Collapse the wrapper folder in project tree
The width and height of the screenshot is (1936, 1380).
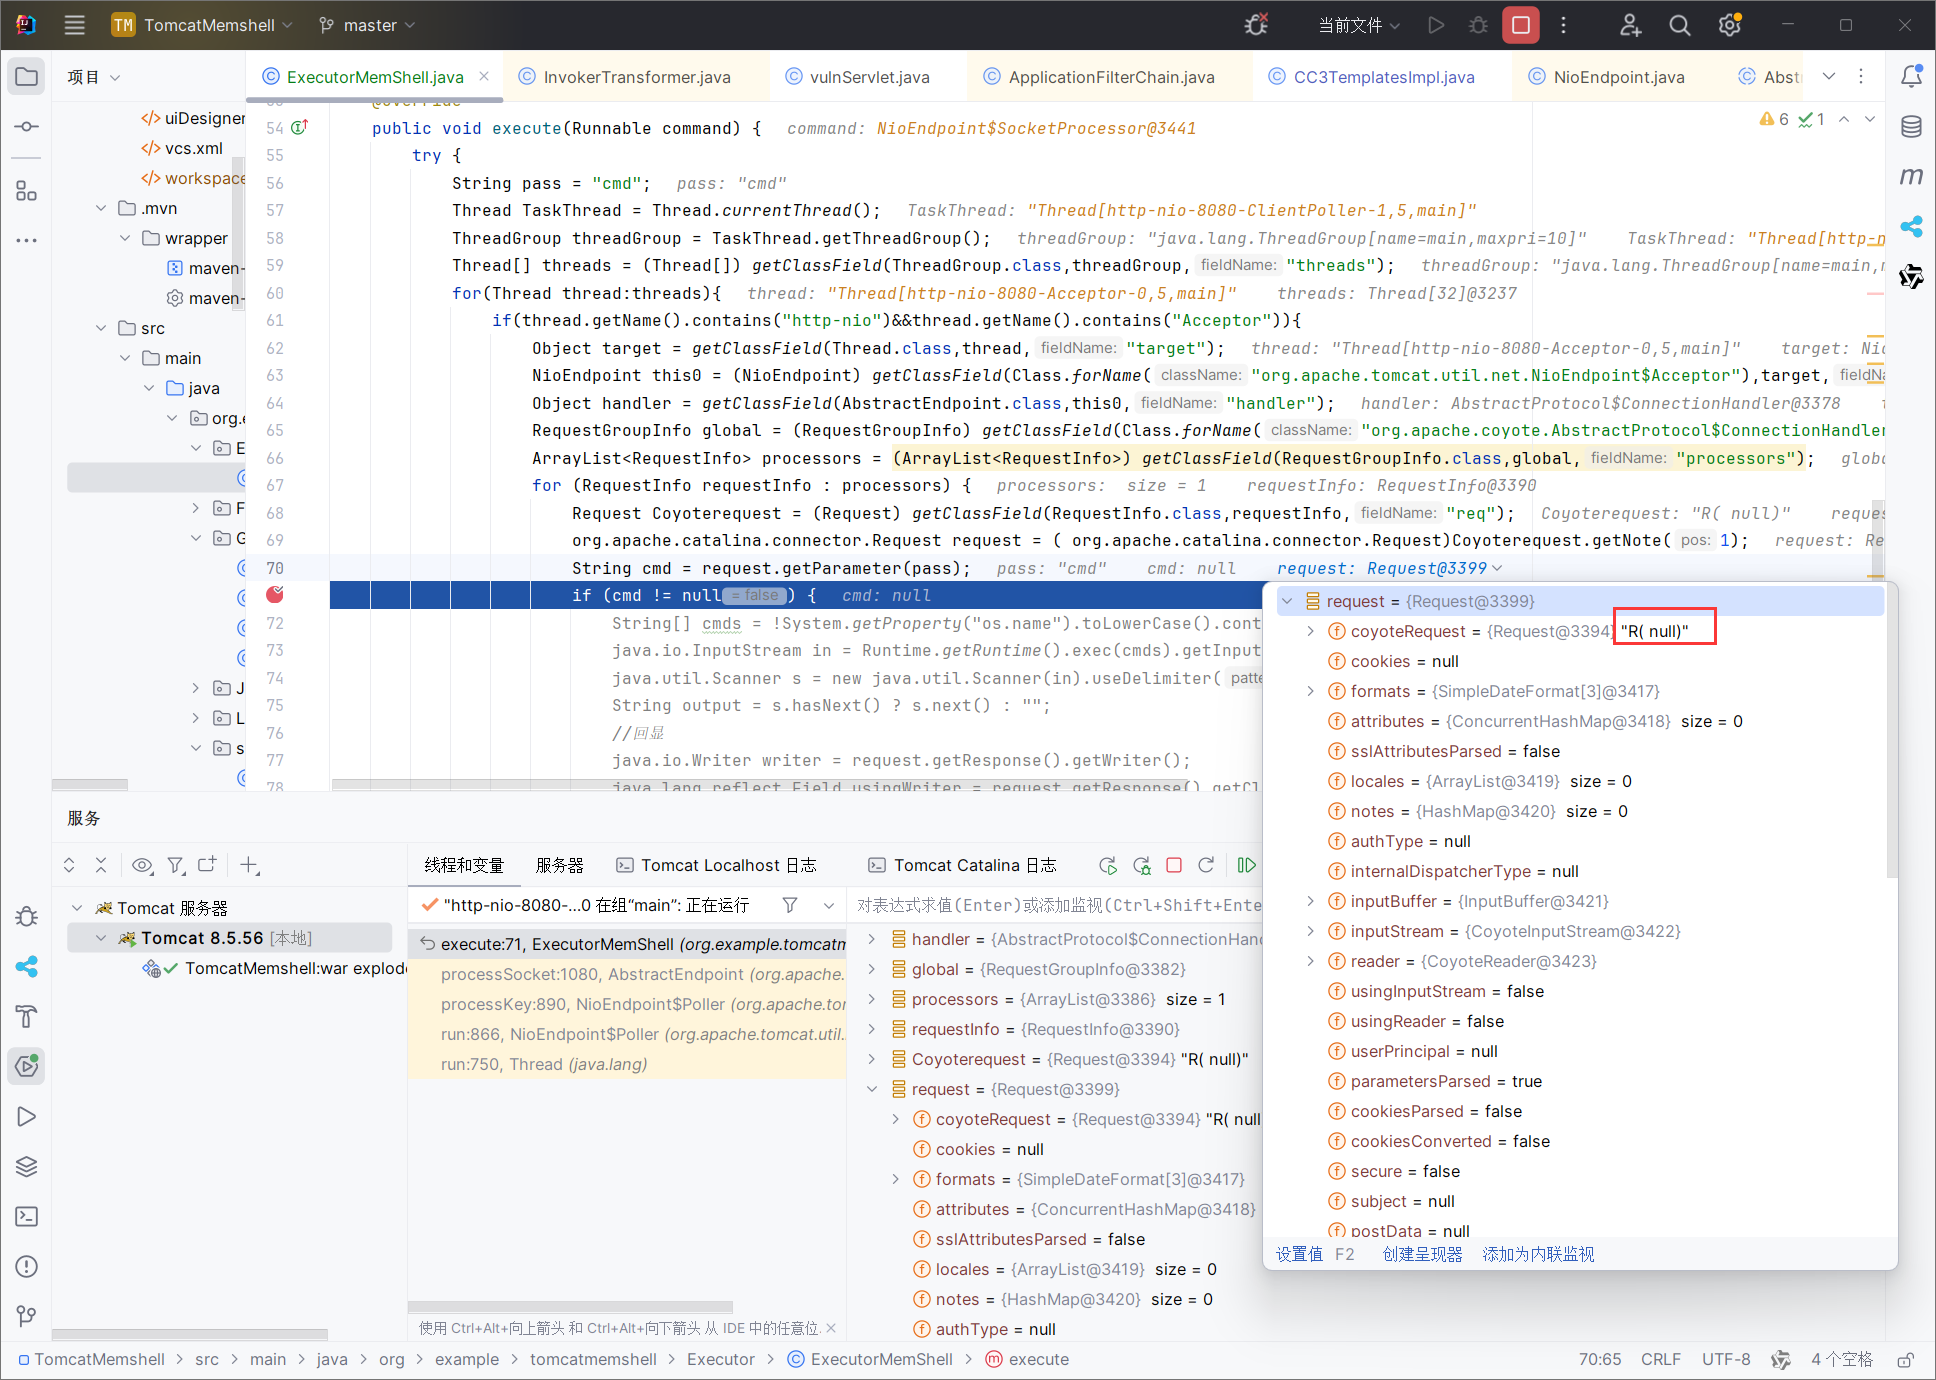tap(125, 238)
